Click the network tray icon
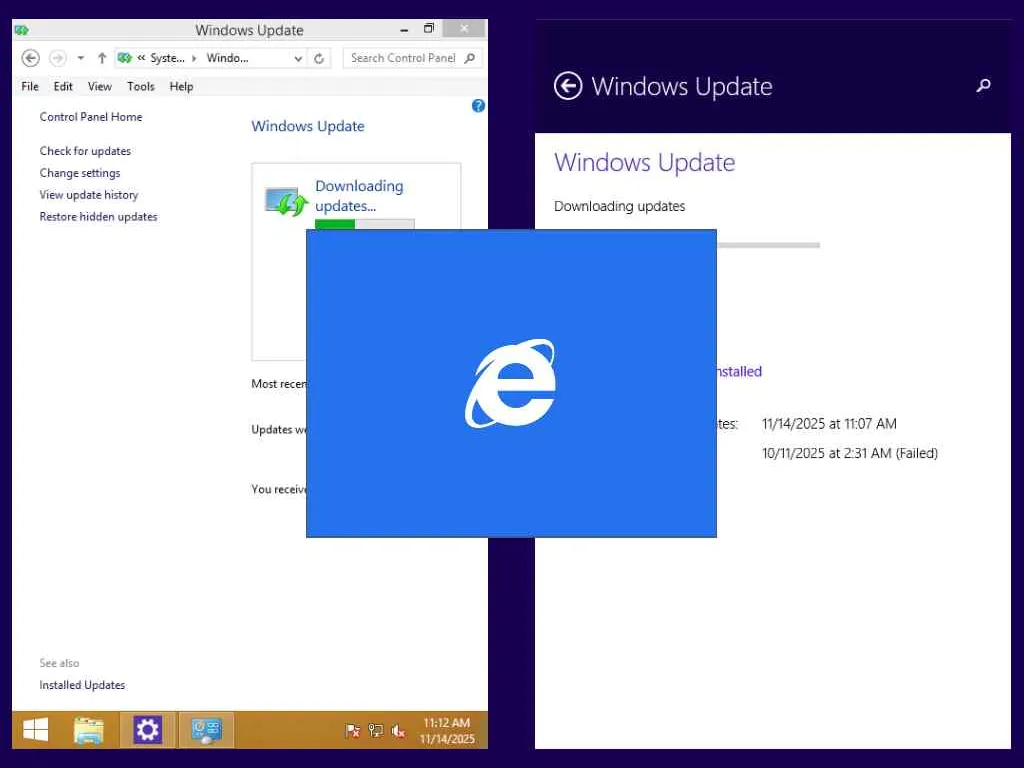This screenshot has width=1024, height=768. [x=376, y=731]
